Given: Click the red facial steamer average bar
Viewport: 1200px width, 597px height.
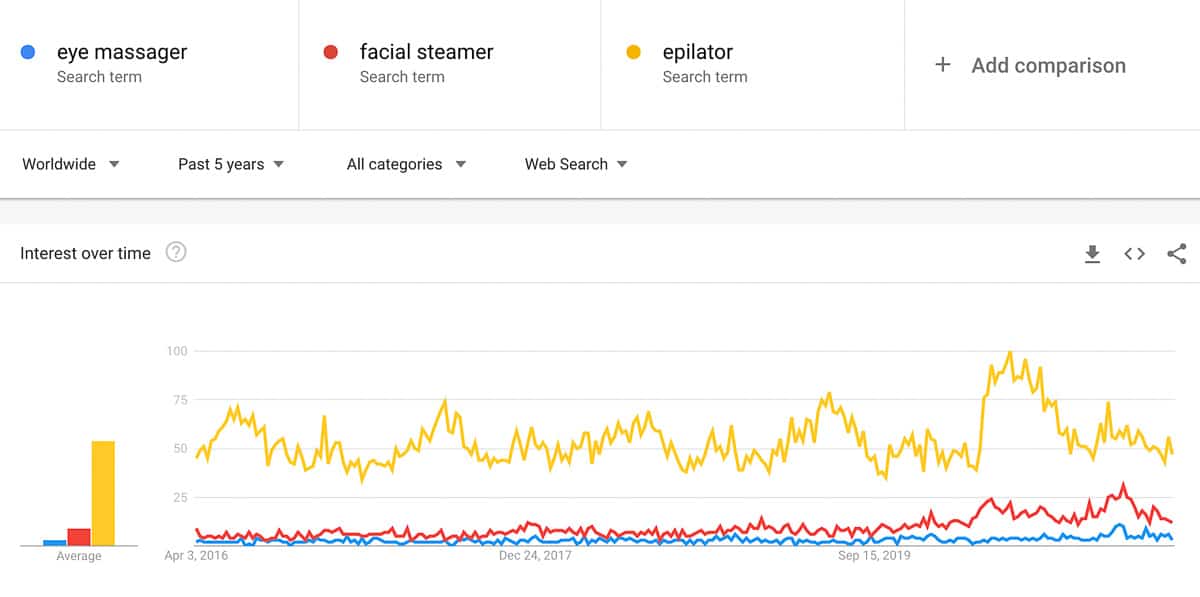Looking at the screenshot, I should click(x=79, y=537).
